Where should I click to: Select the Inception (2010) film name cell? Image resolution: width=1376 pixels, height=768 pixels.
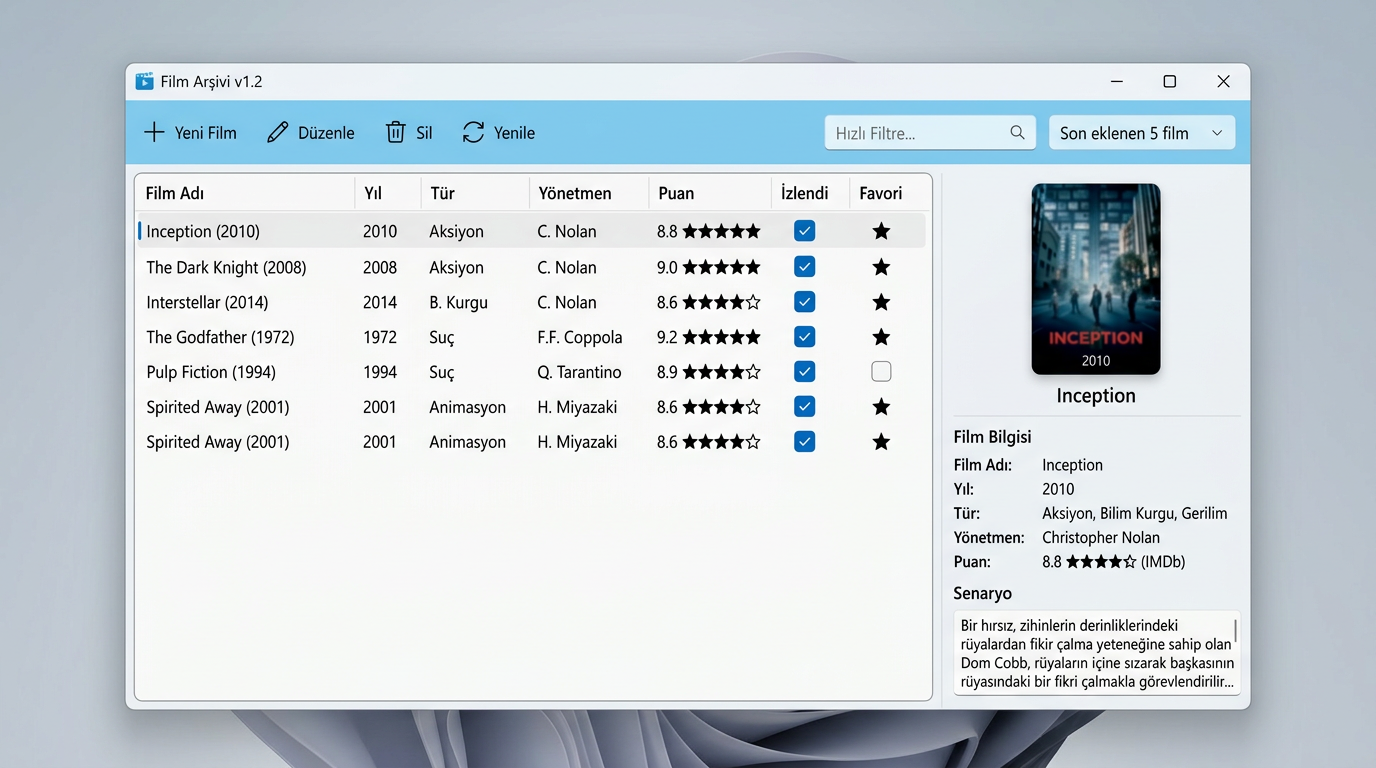click(x=203, y=231)
